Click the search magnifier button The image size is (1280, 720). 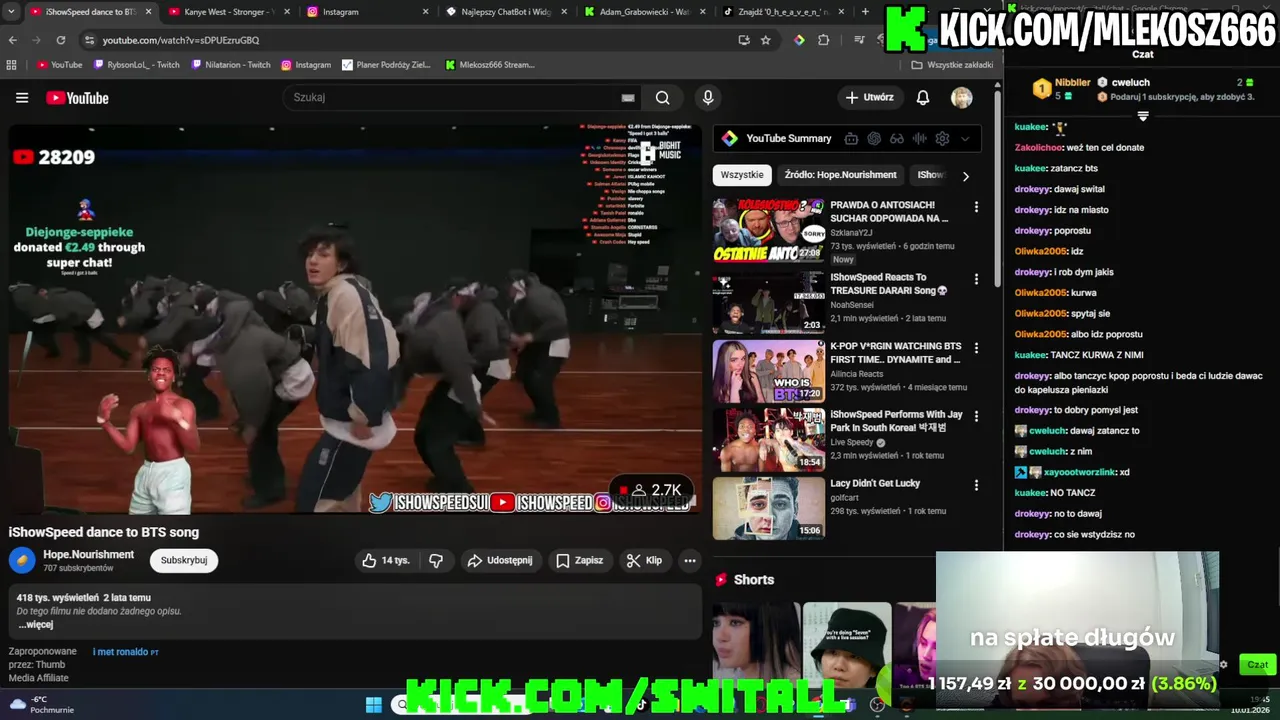[662, 97]
